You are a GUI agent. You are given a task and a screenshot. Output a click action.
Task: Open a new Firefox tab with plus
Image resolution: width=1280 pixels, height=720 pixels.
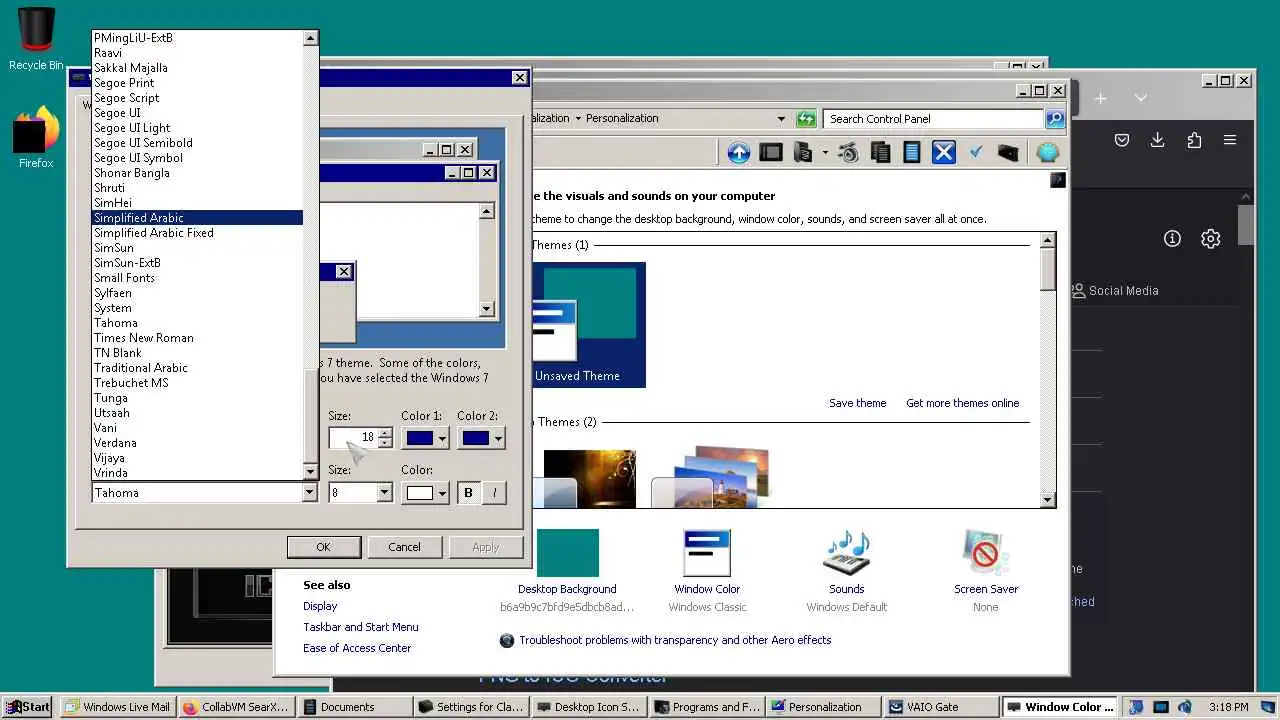(x=1101, y=98)
